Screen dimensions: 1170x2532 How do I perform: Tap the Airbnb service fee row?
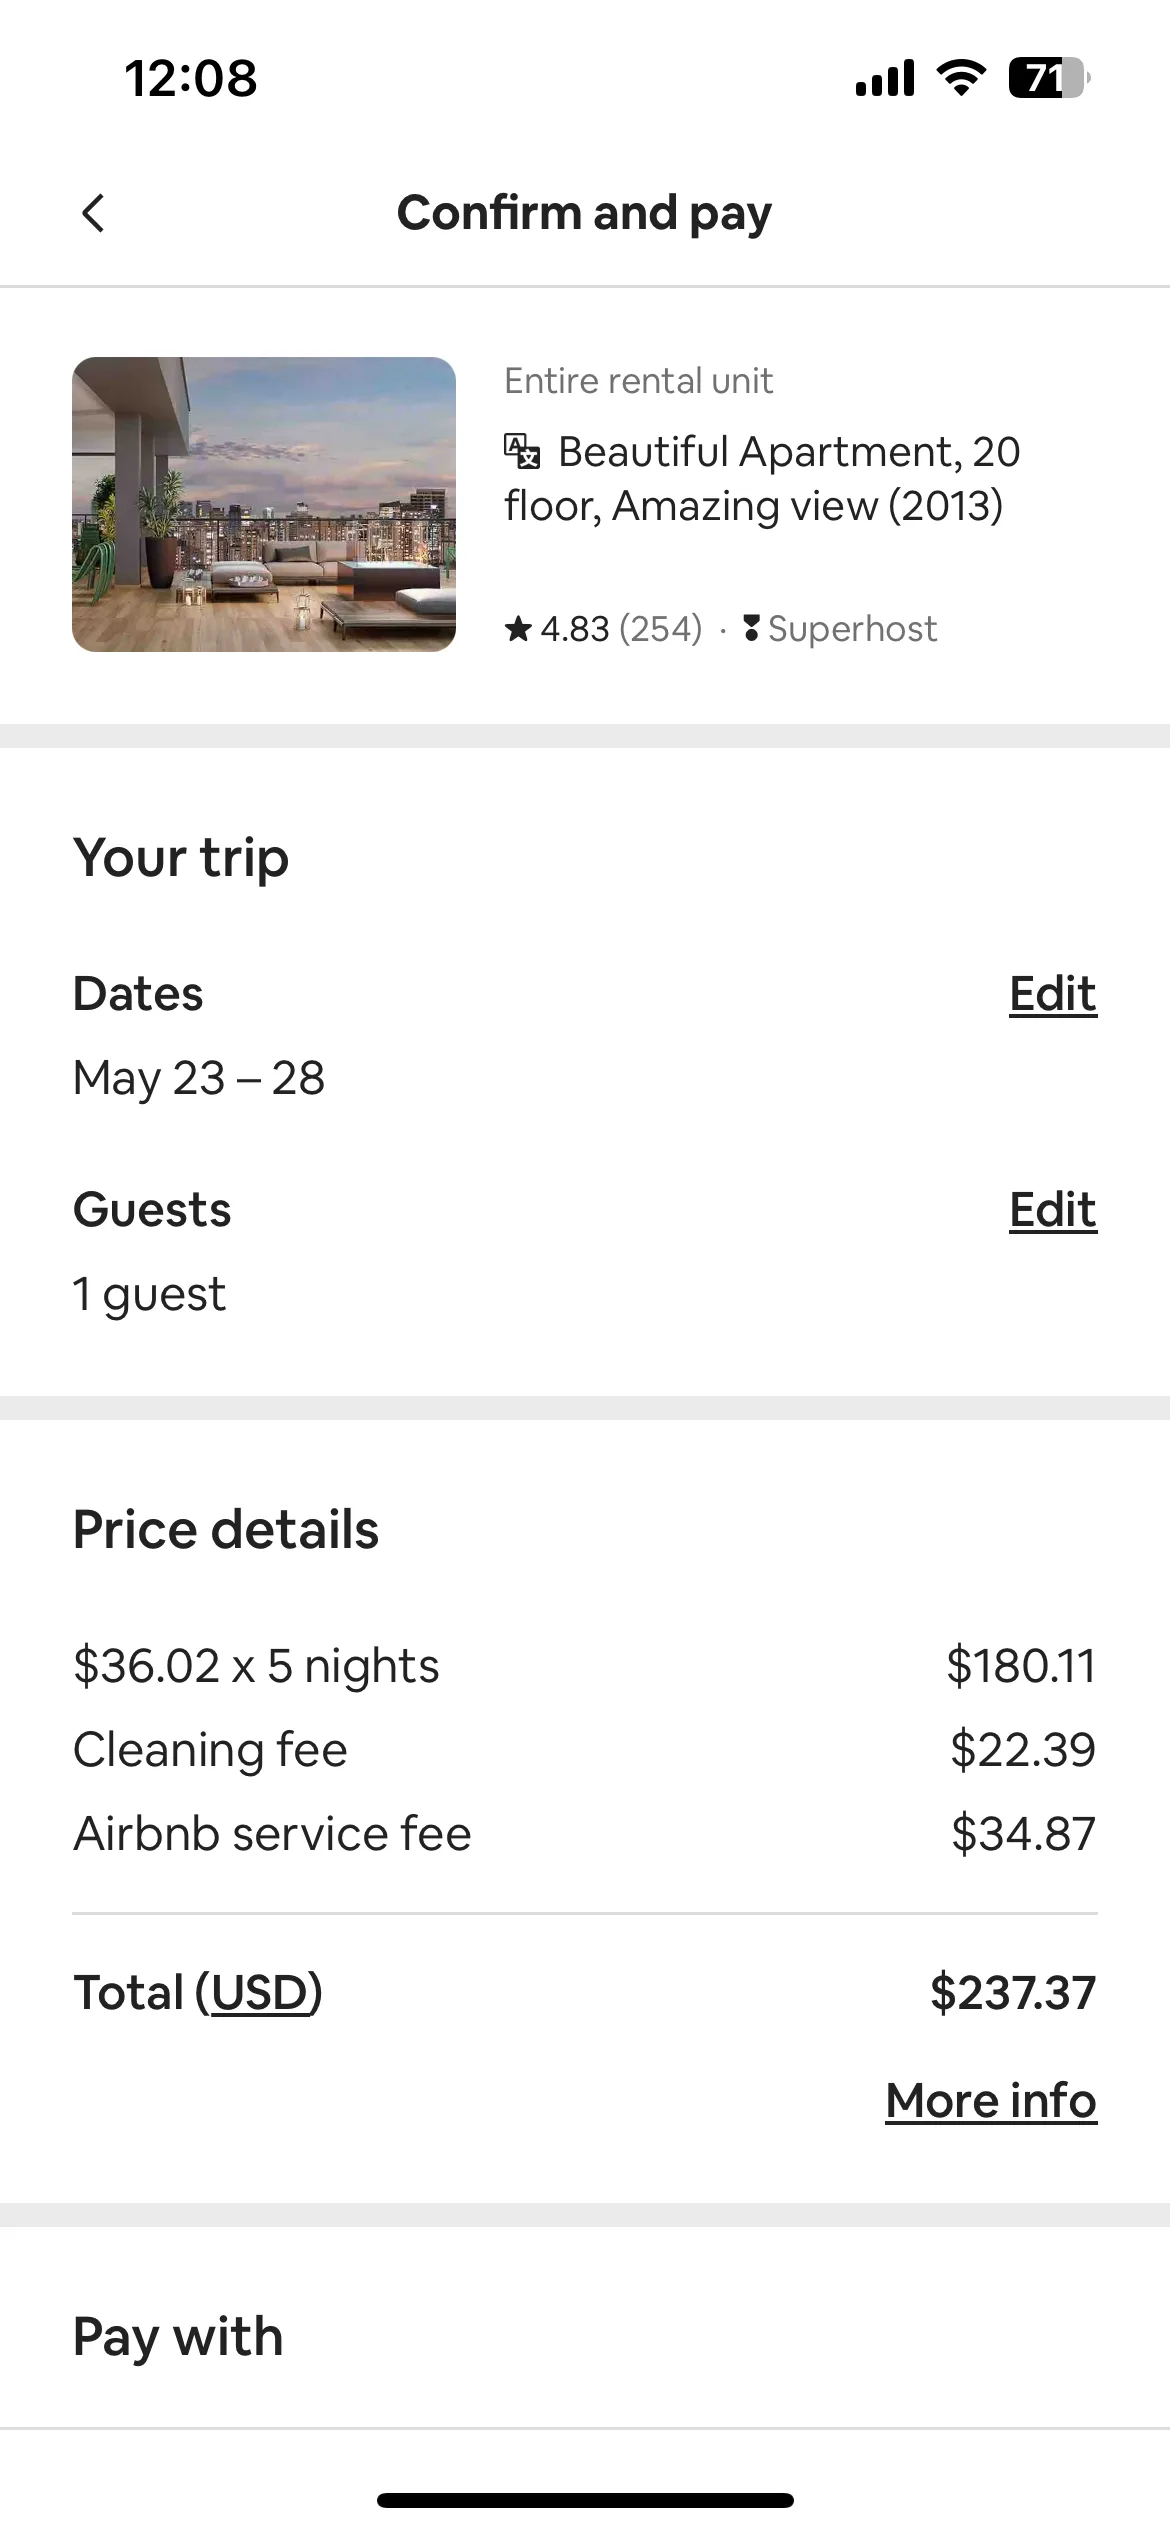pyautogui.click(x=585, y=1834)
